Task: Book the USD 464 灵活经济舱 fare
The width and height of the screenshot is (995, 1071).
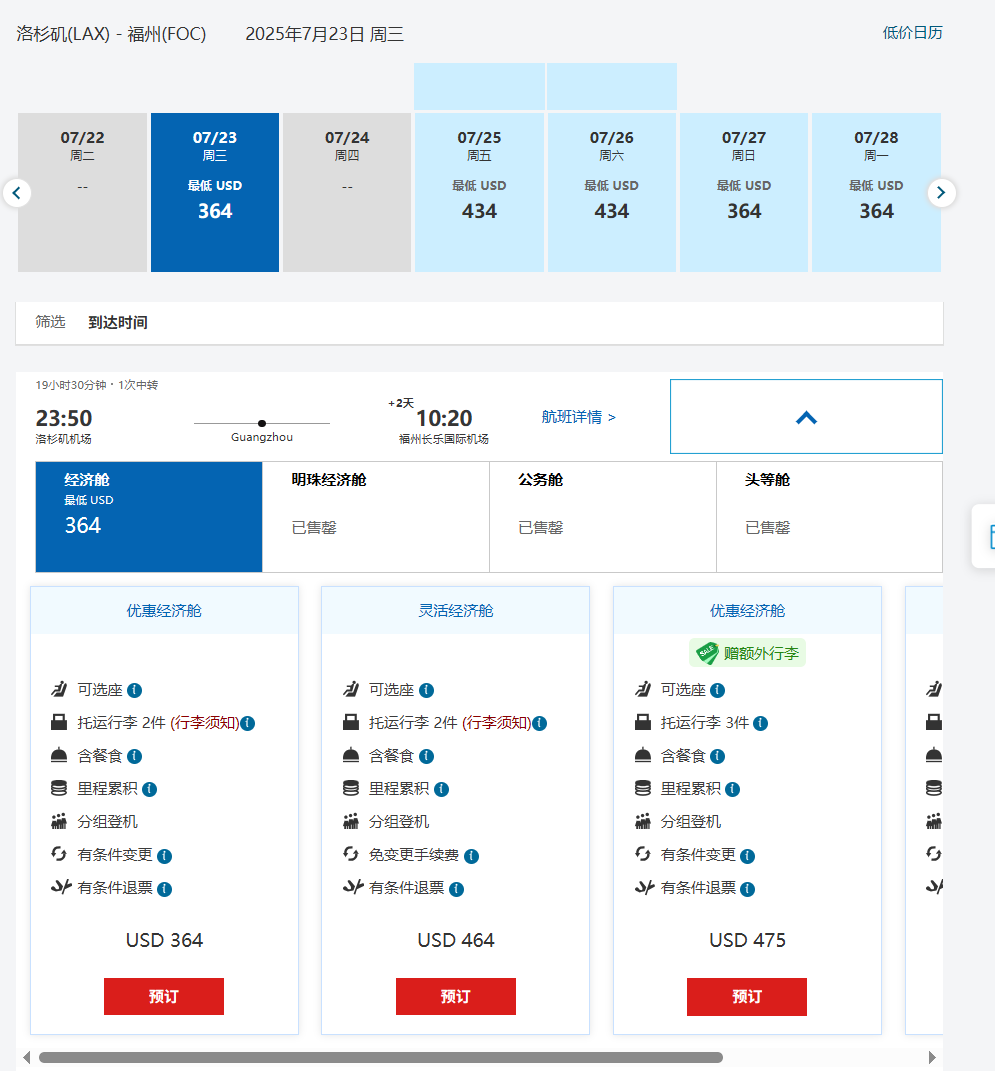Action: (x=455, y=996)
